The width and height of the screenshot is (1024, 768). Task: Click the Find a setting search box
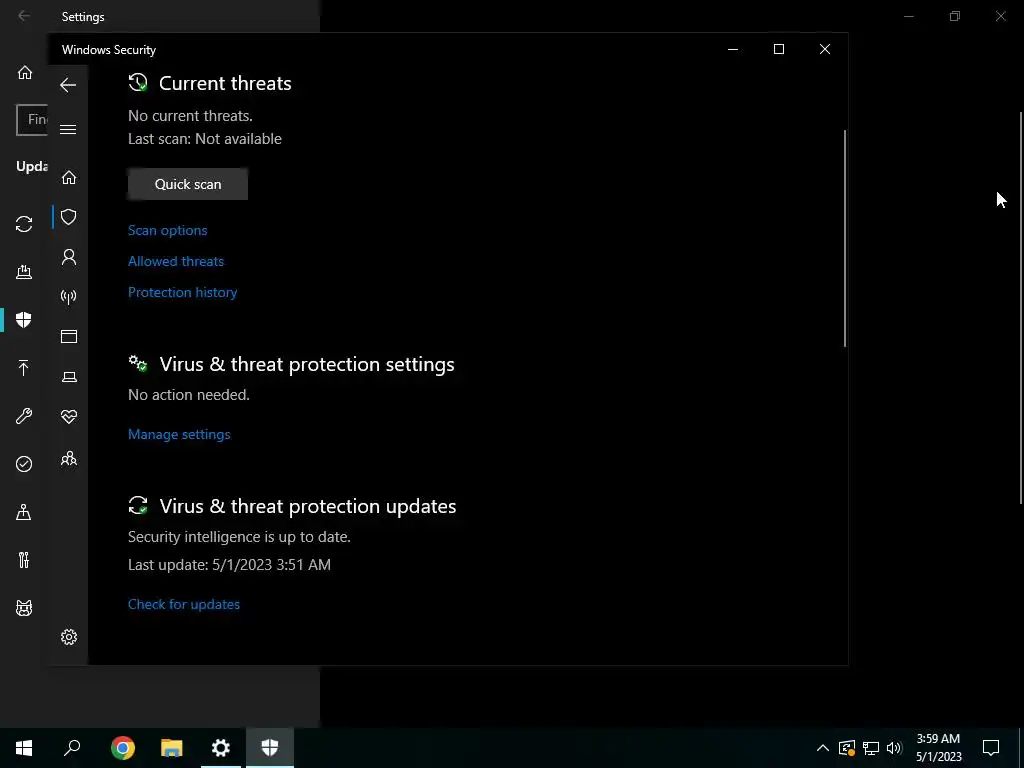click(32, 120)
